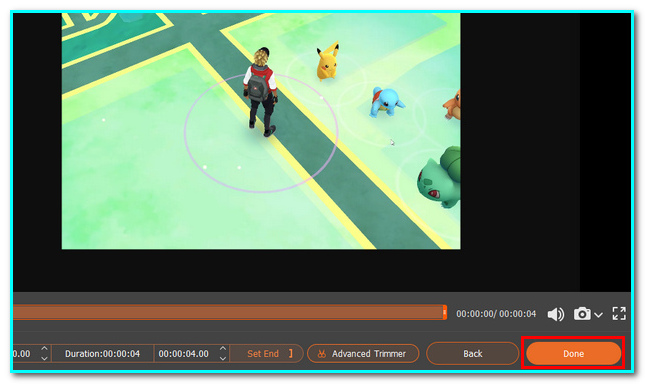This screenshot has width=645, height=384.
Task: Click the Advanced Trimmer label text
Action: point(369,354)
